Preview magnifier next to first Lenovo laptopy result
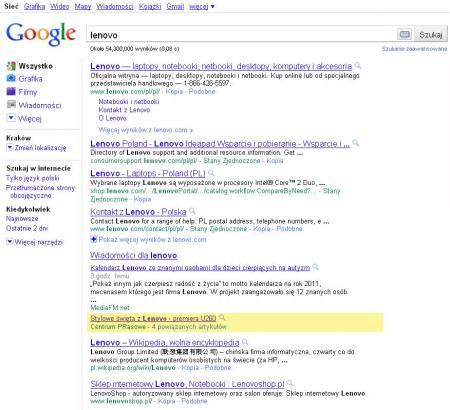The width and height of the screenshot is (450, 410). click(x=358, y=65)
